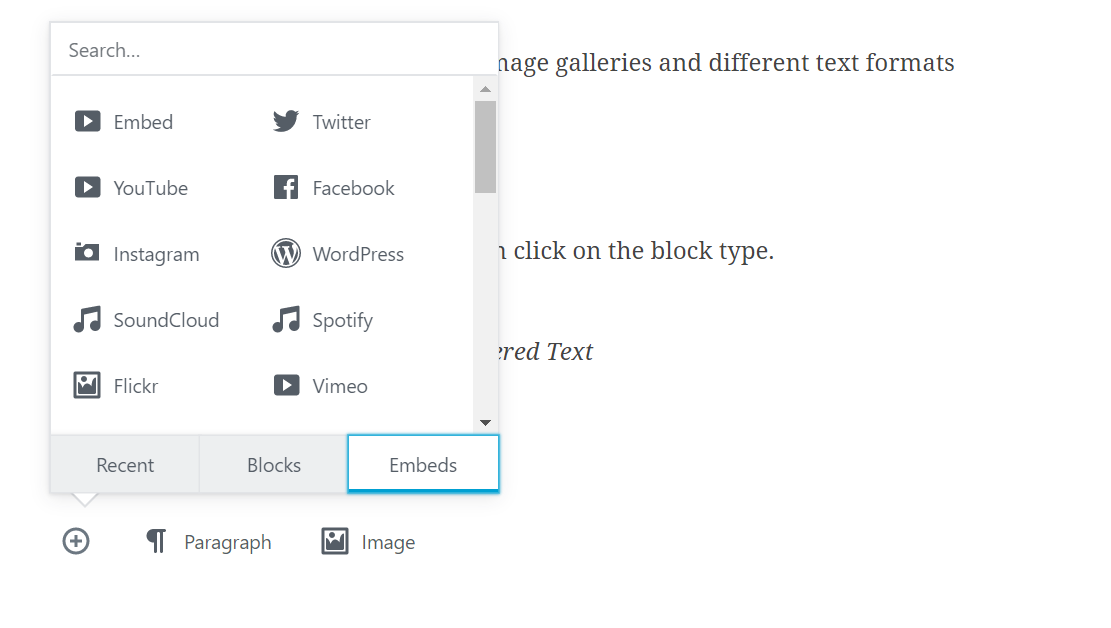Click the scrollbar down arrow
The height and width of the screenshot is (628, 1111).
[x=485, y=422]
